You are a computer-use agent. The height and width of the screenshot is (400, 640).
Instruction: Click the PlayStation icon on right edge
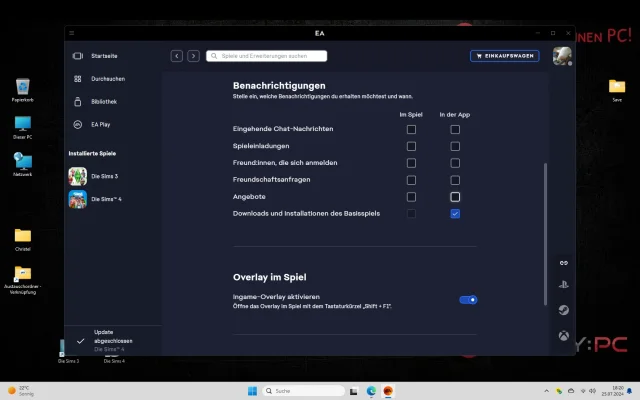564,284
